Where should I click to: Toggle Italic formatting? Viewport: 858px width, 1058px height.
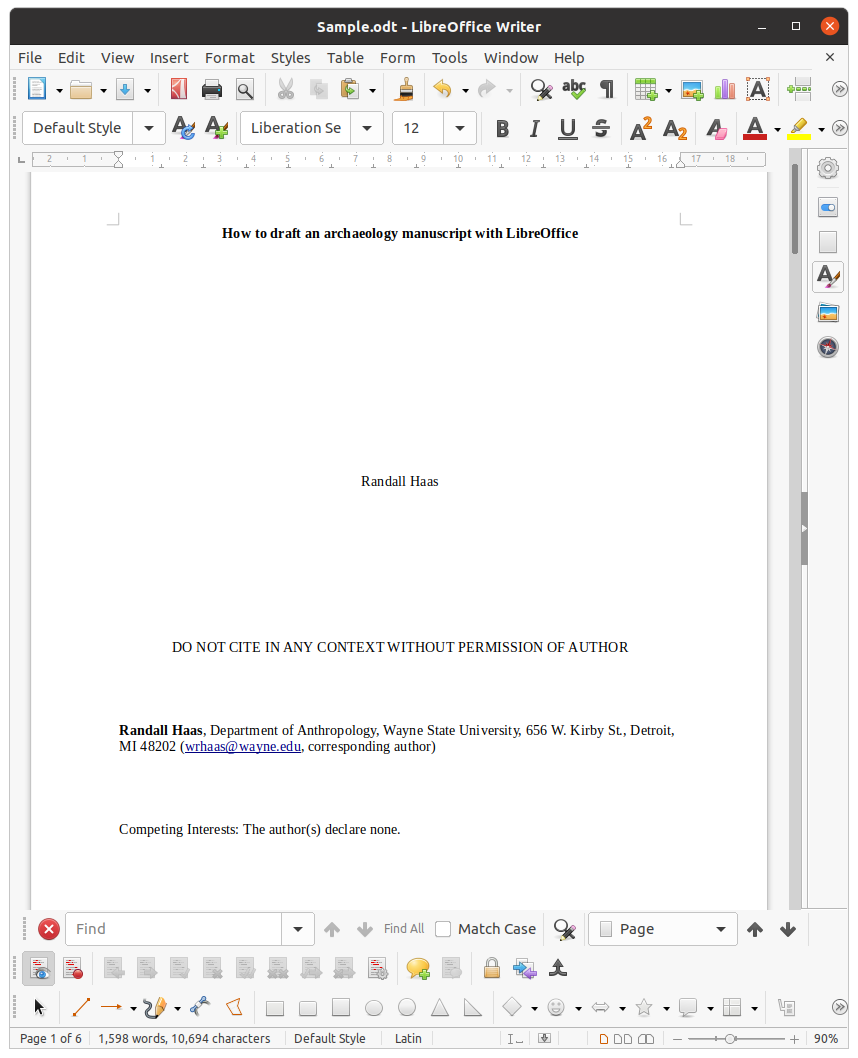(x=535, y=128)
